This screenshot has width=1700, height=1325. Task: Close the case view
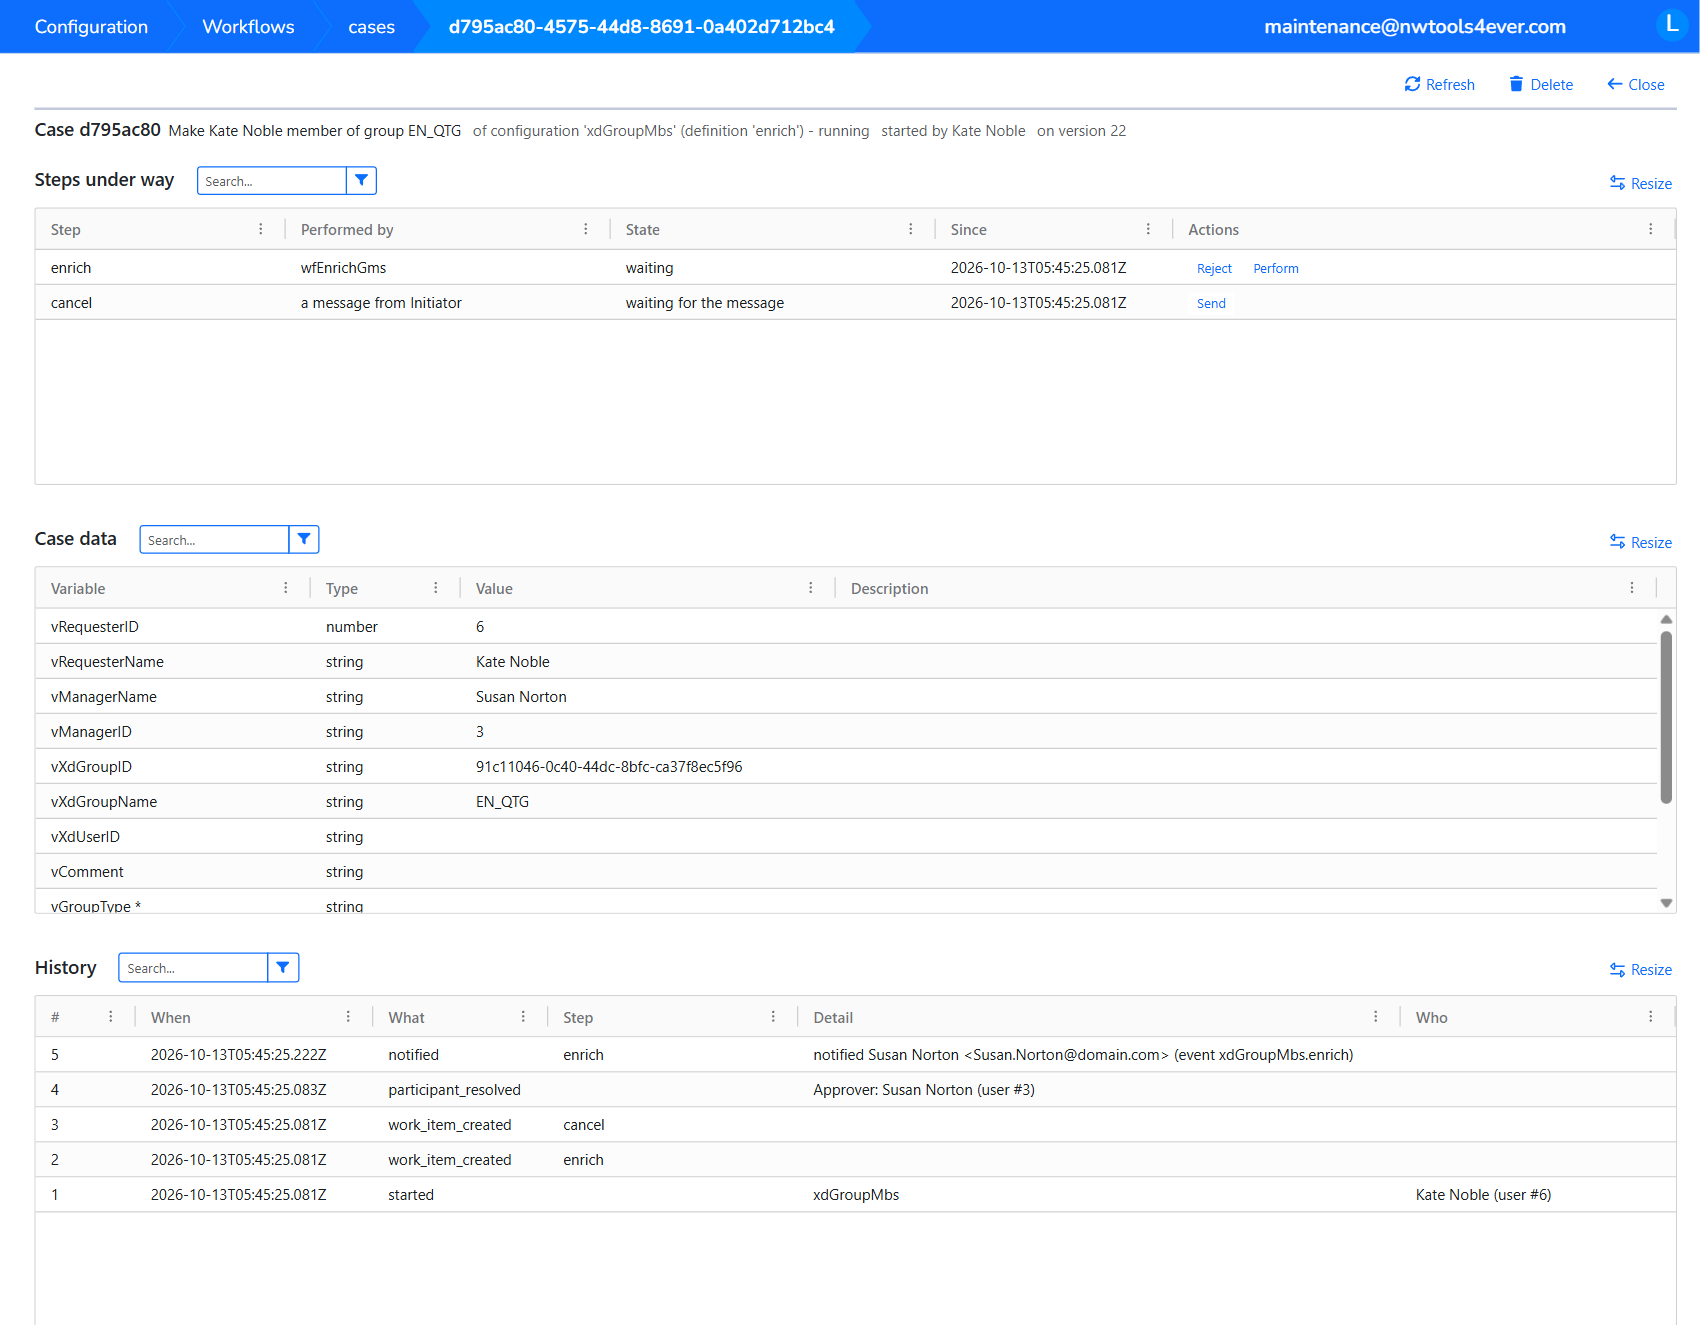[x=1635, y=85]
